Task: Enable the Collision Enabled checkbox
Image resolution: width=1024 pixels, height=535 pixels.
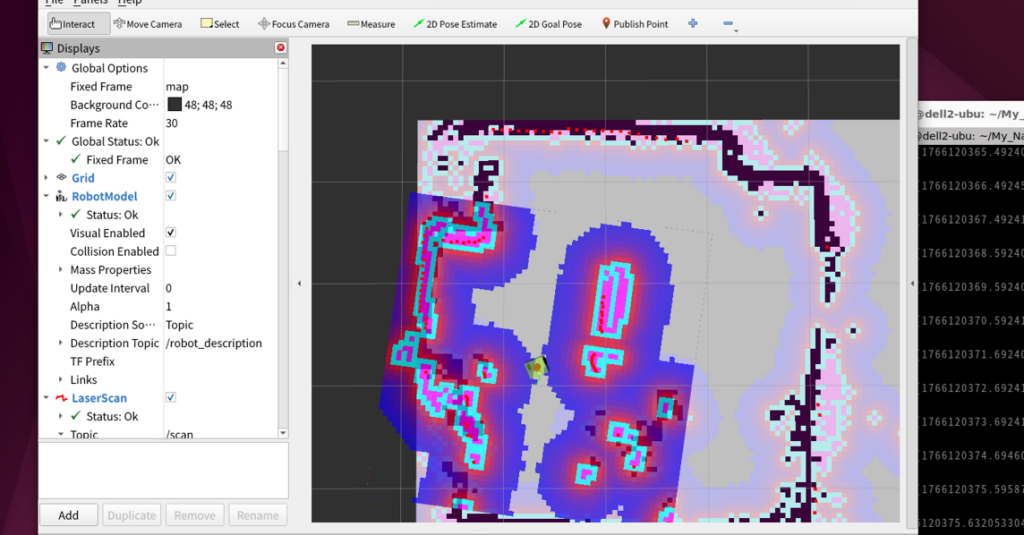Action: click(170, 251)
